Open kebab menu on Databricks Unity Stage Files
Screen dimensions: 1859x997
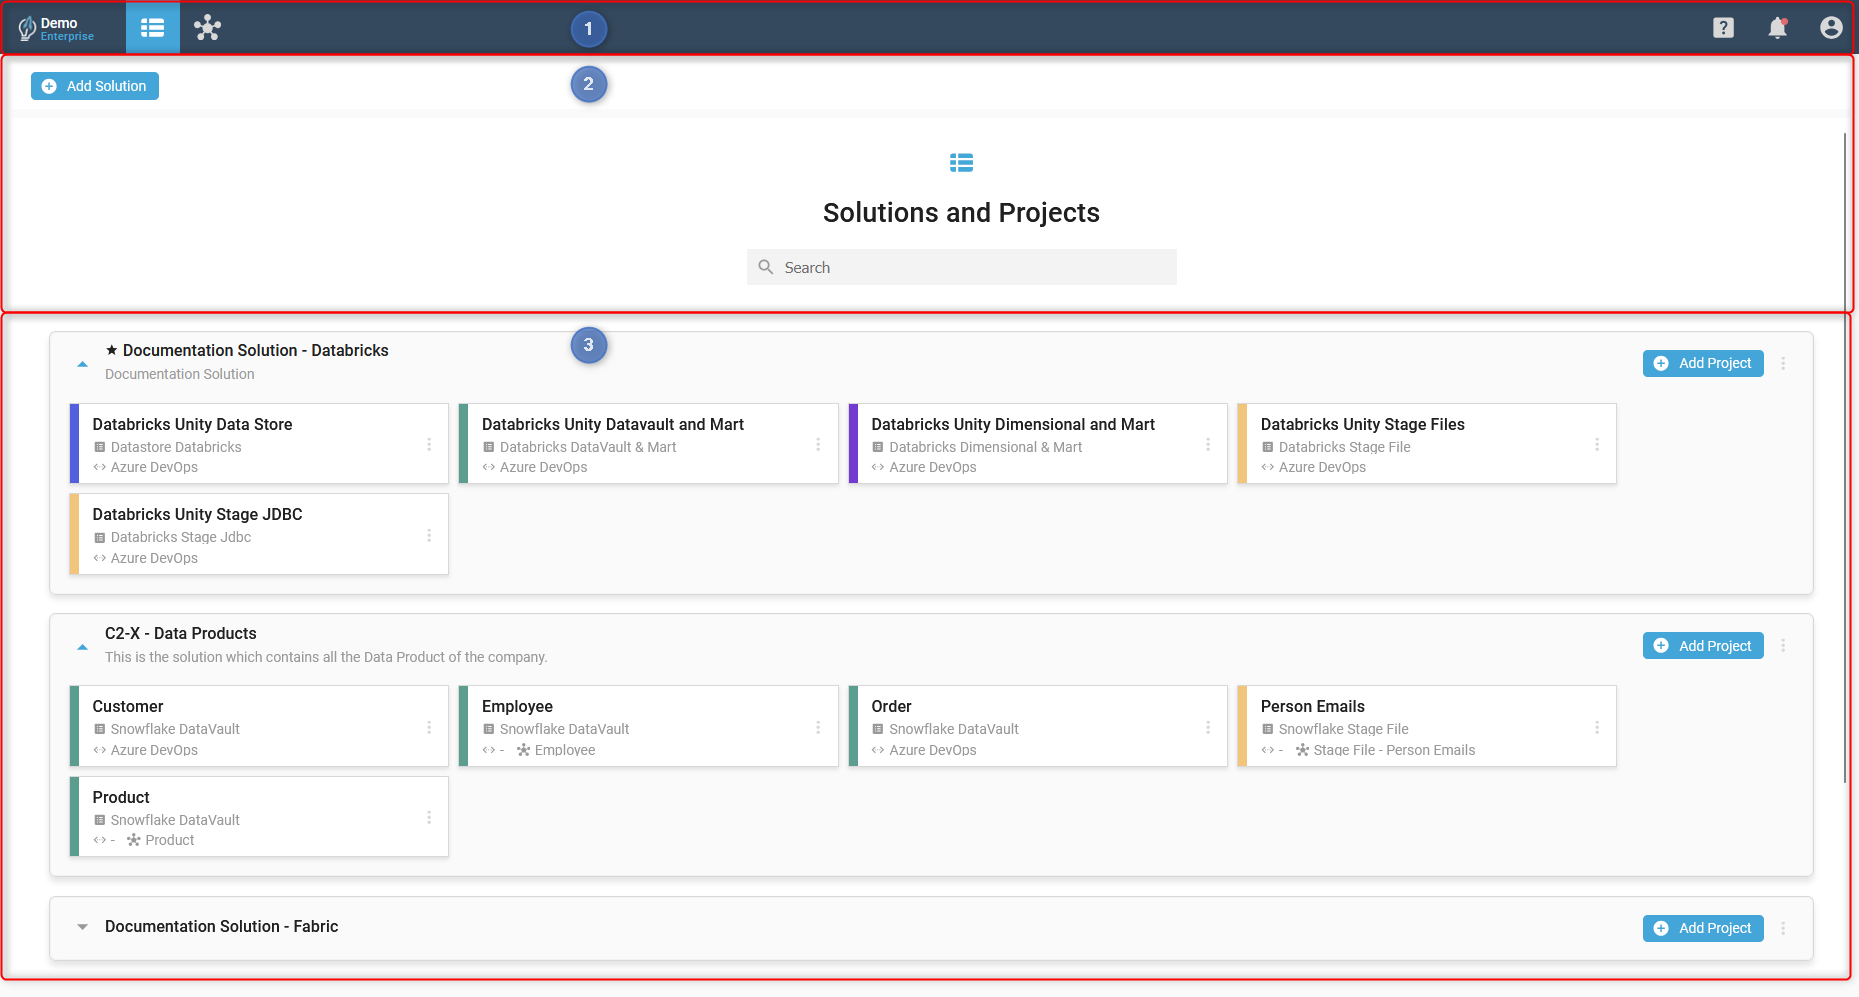(1597, 444)
